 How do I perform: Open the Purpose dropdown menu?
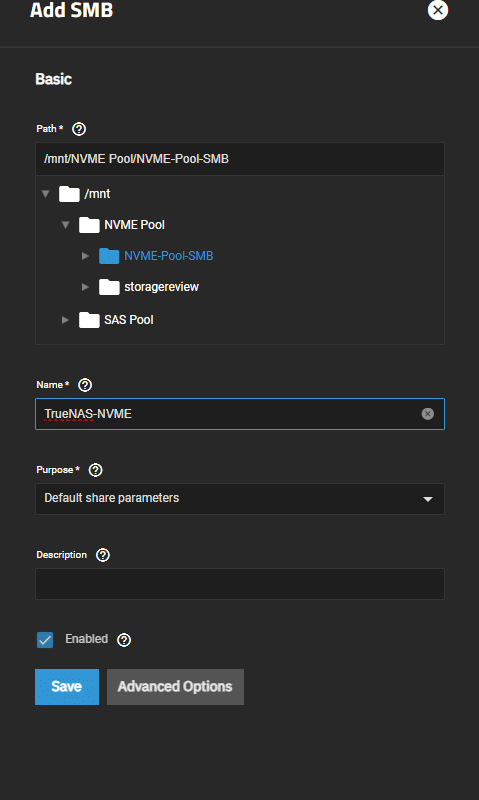tap(240, 499)
